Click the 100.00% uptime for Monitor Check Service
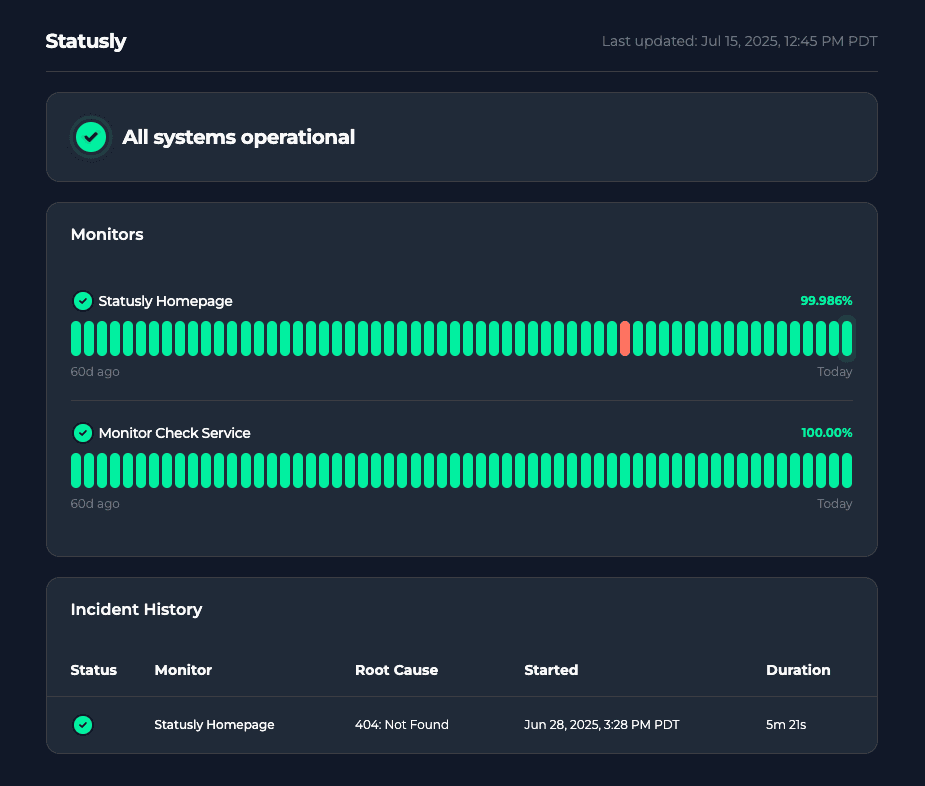The width and height of the screenshot is (925, 786). (x=825, y=433)
